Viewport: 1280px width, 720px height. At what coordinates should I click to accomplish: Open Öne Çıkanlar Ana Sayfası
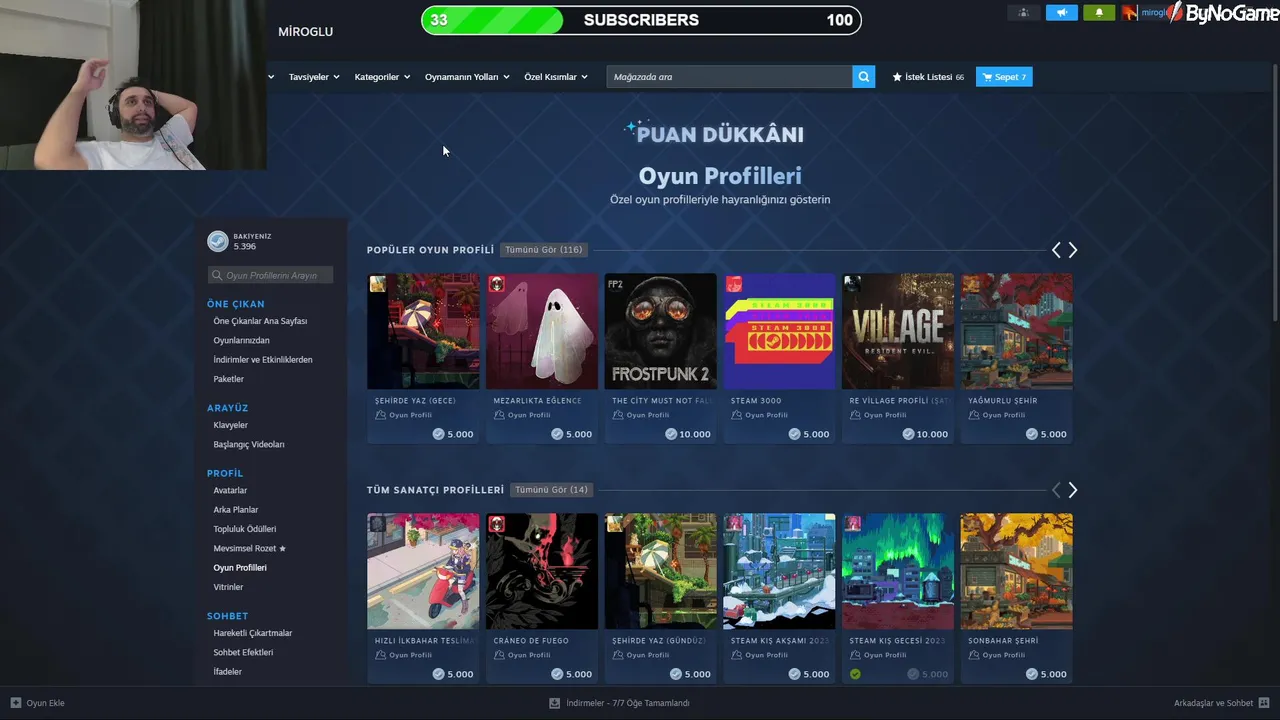pyautogui.click(x=260, y=321)
